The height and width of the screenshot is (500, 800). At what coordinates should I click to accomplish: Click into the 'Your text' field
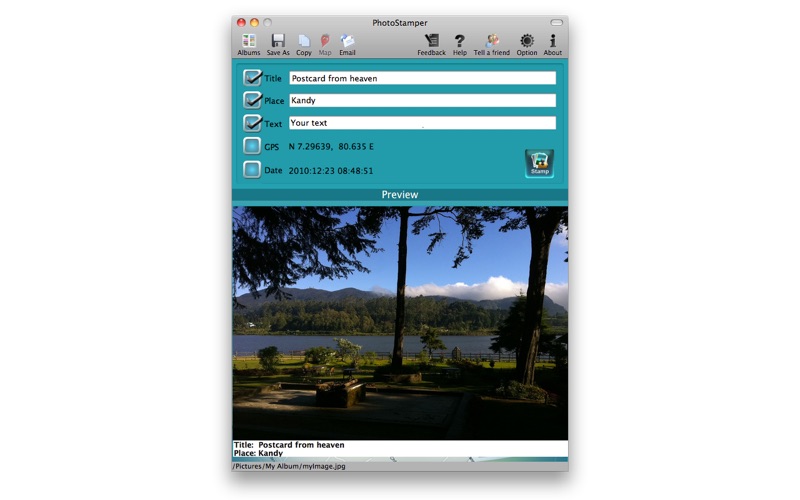pyautogui.click(x=422, y=123)
